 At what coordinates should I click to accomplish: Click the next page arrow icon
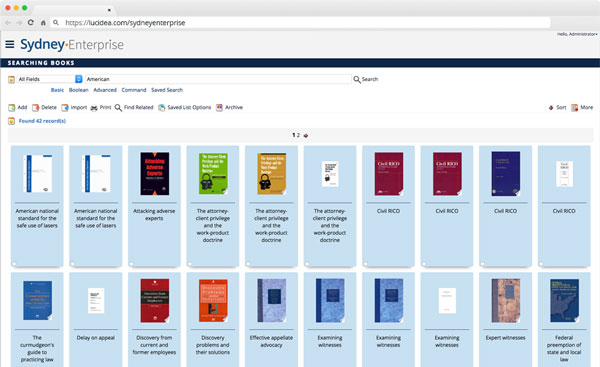pos(306,135)
